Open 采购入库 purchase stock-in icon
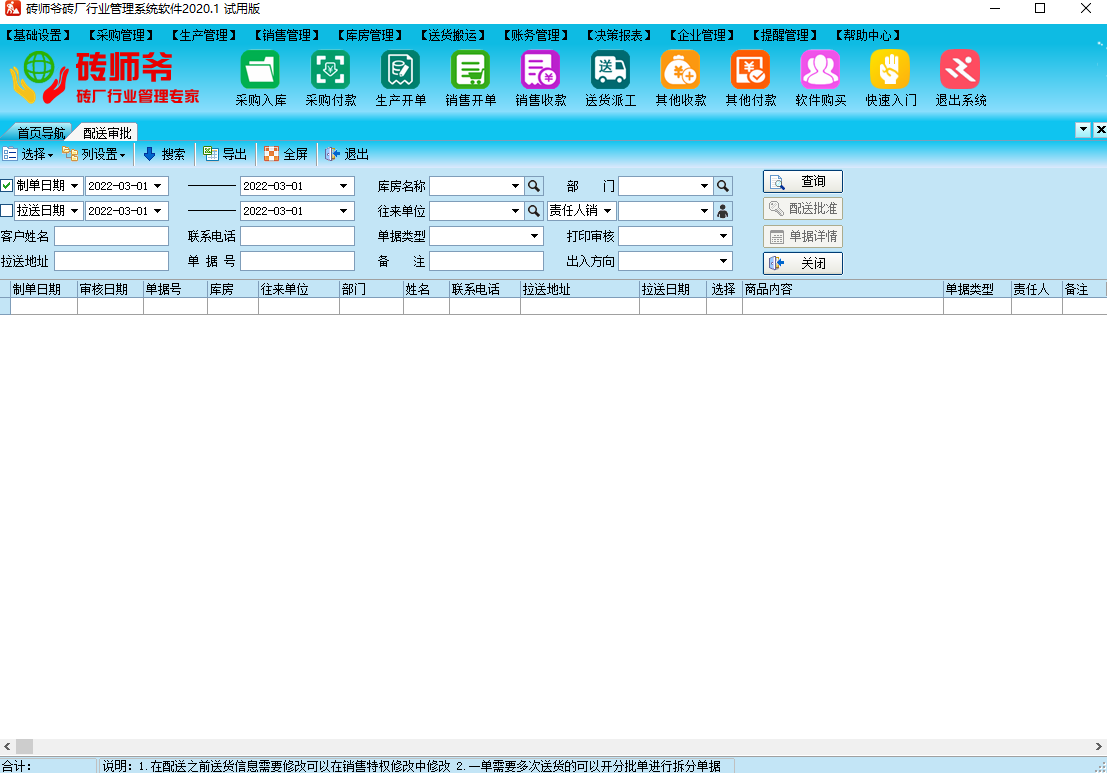The height and width of the screenshot is (773, 1107). click(x=261, y=78)
